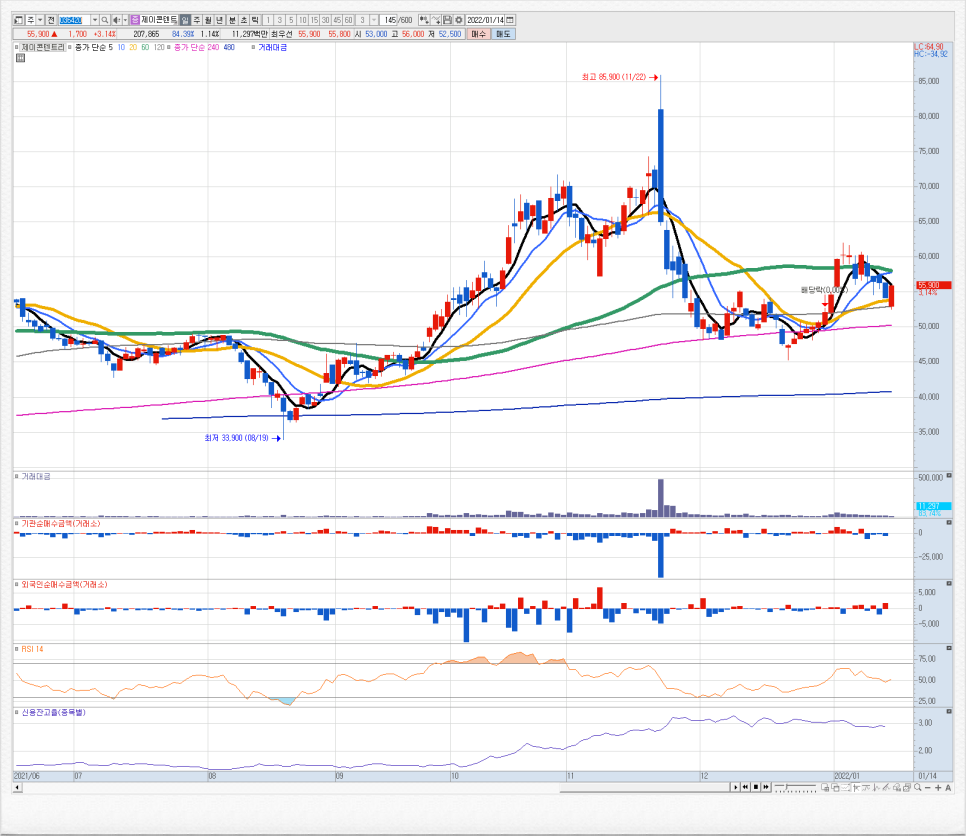The width and height of the screenshot is (966, 836).
Task: Switch to 분 (minute) period toggle
Action: point(232,20)
